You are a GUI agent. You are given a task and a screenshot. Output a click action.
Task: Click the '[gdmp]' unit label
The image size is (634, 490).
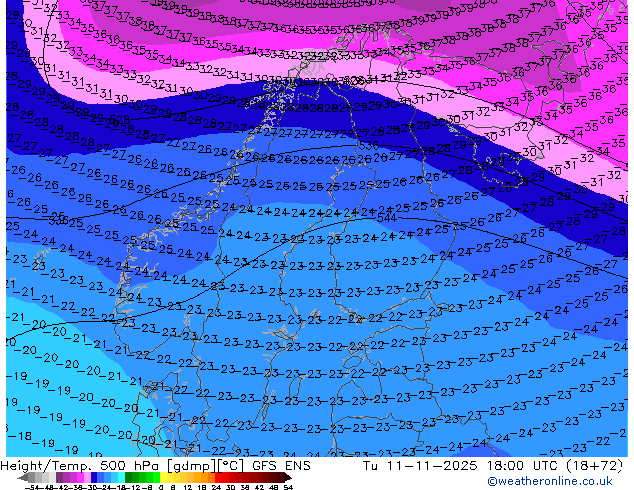[191, 466]
